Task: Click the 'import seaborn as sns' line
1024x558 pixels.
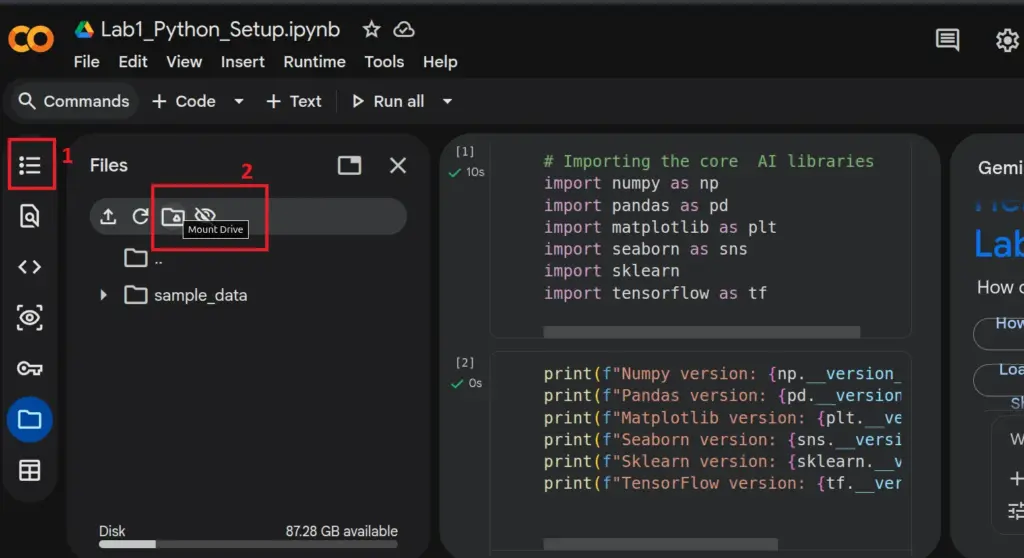Action: point(645,249)
